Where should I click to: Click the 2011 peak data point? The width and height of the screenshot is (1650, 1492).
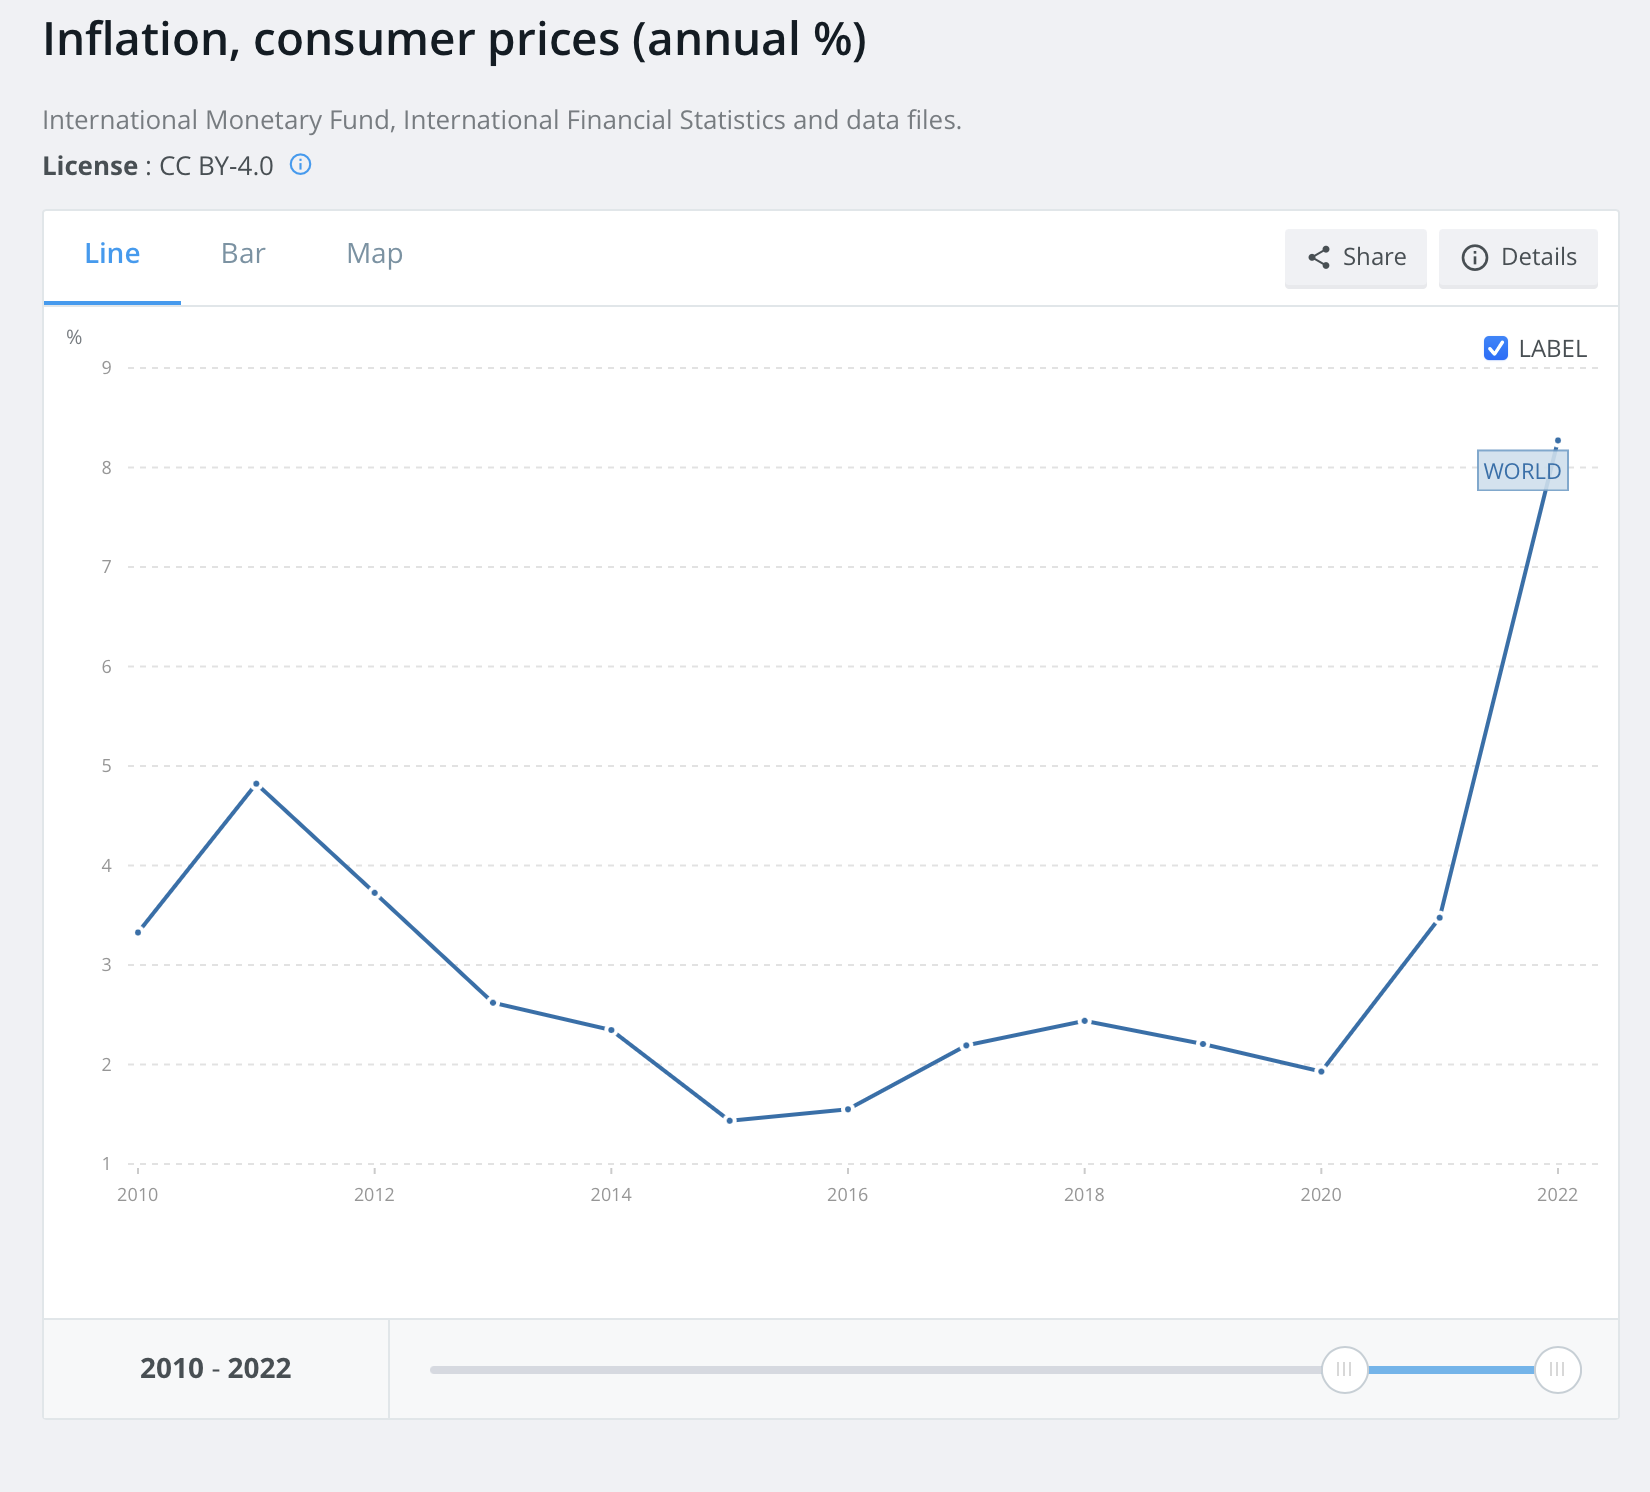[256, 784]
